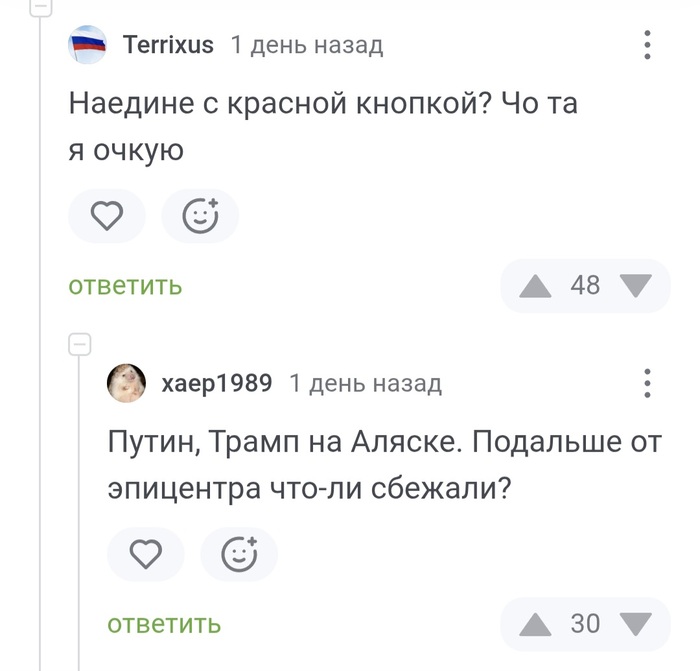
Task: Click the Russian flag avatar of Terrixus
Action: (x=87, y=45)
